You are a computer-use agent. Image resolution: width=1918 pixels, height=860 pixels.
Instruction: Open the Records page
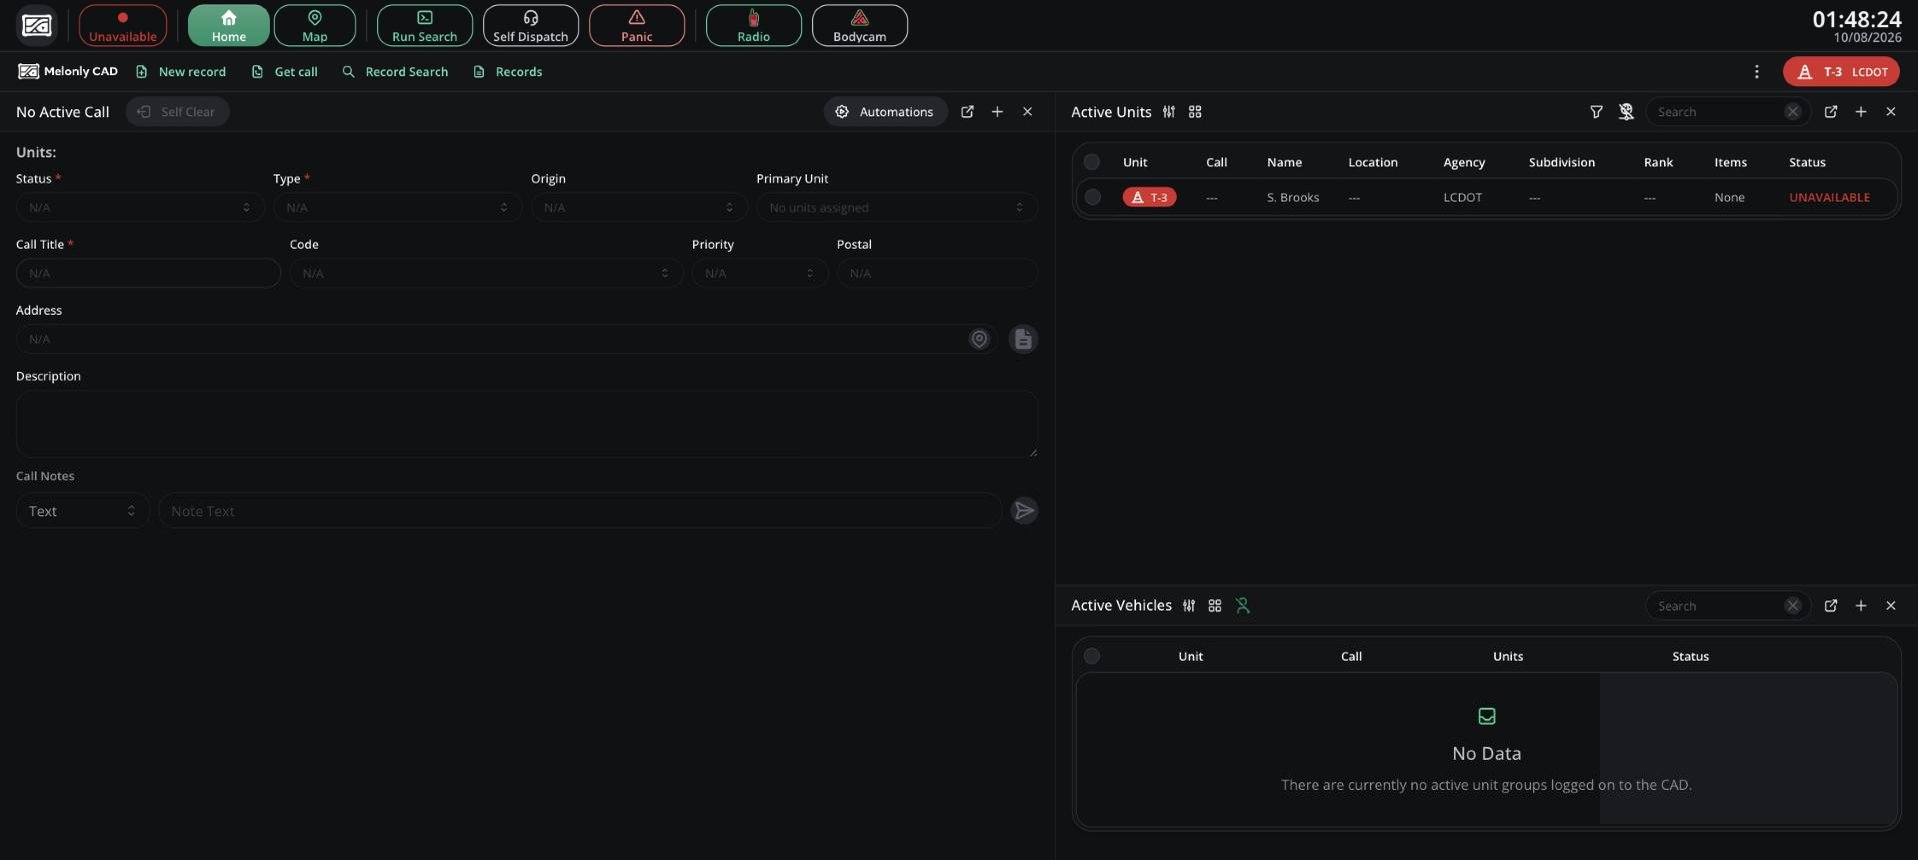coord(508,72)
